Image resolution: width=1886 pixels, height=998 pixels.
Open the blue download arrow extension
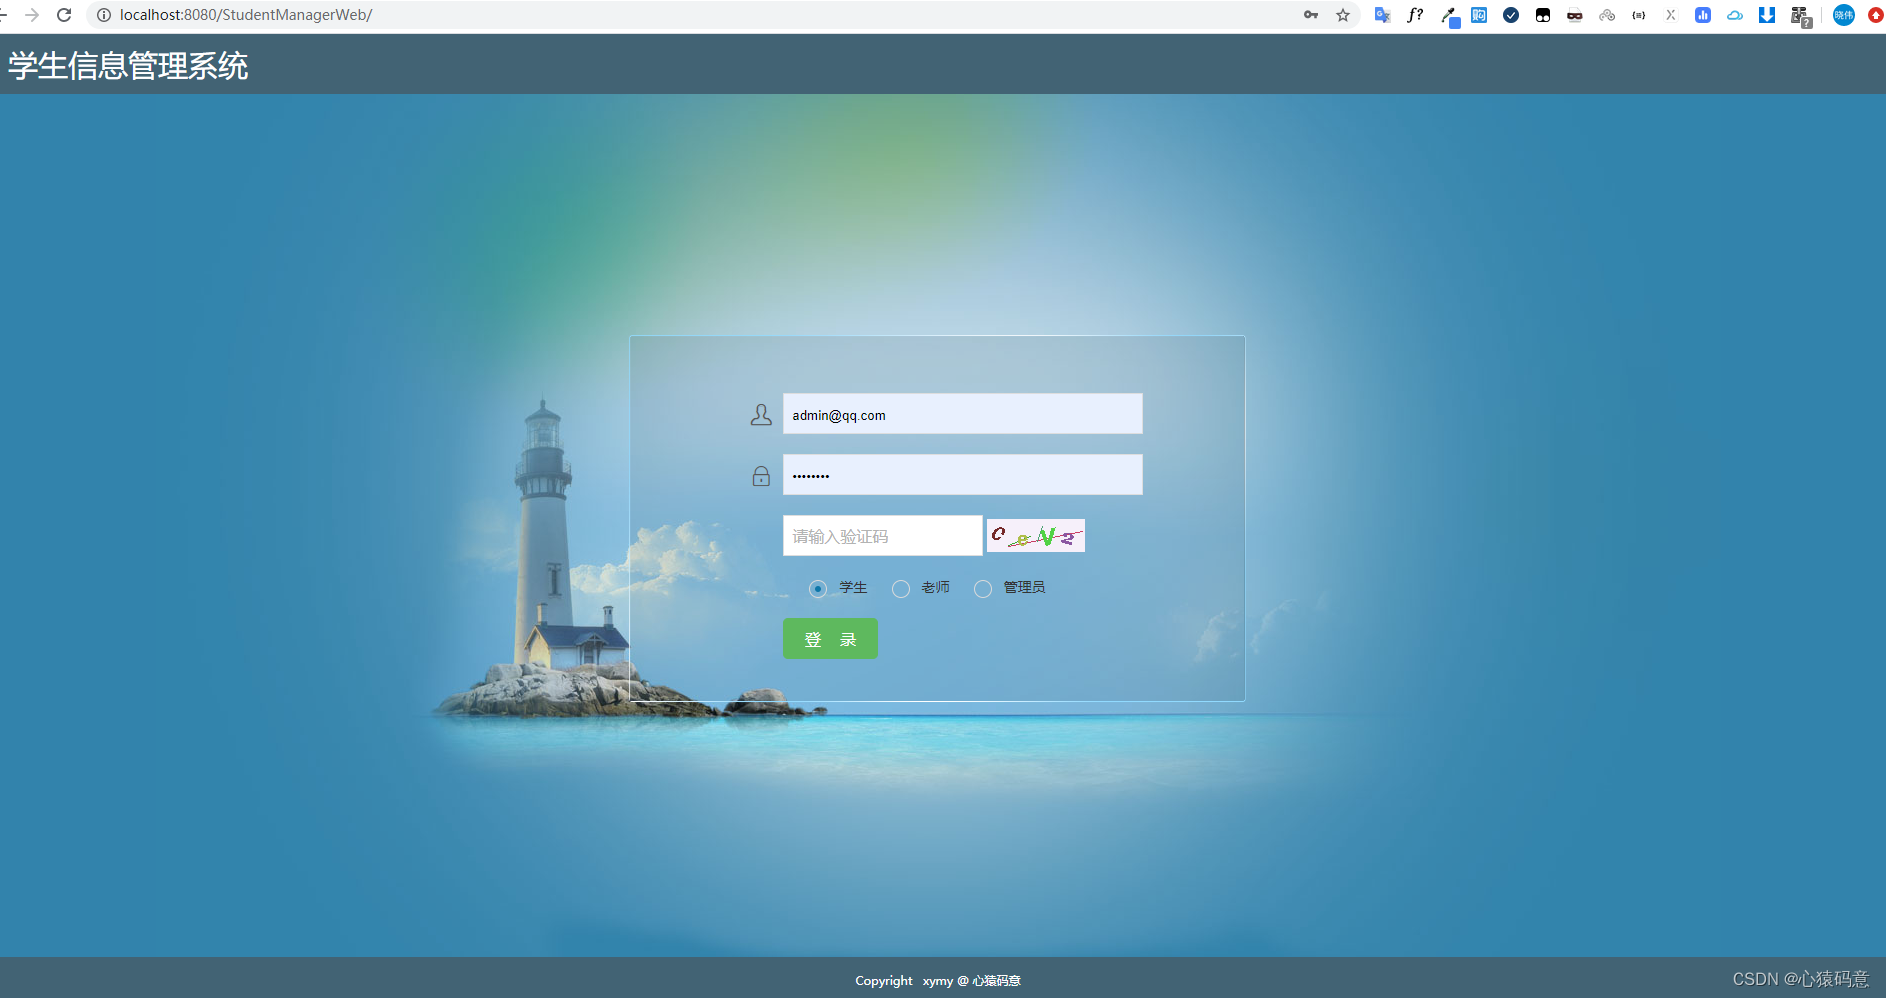pos(1767,15)
